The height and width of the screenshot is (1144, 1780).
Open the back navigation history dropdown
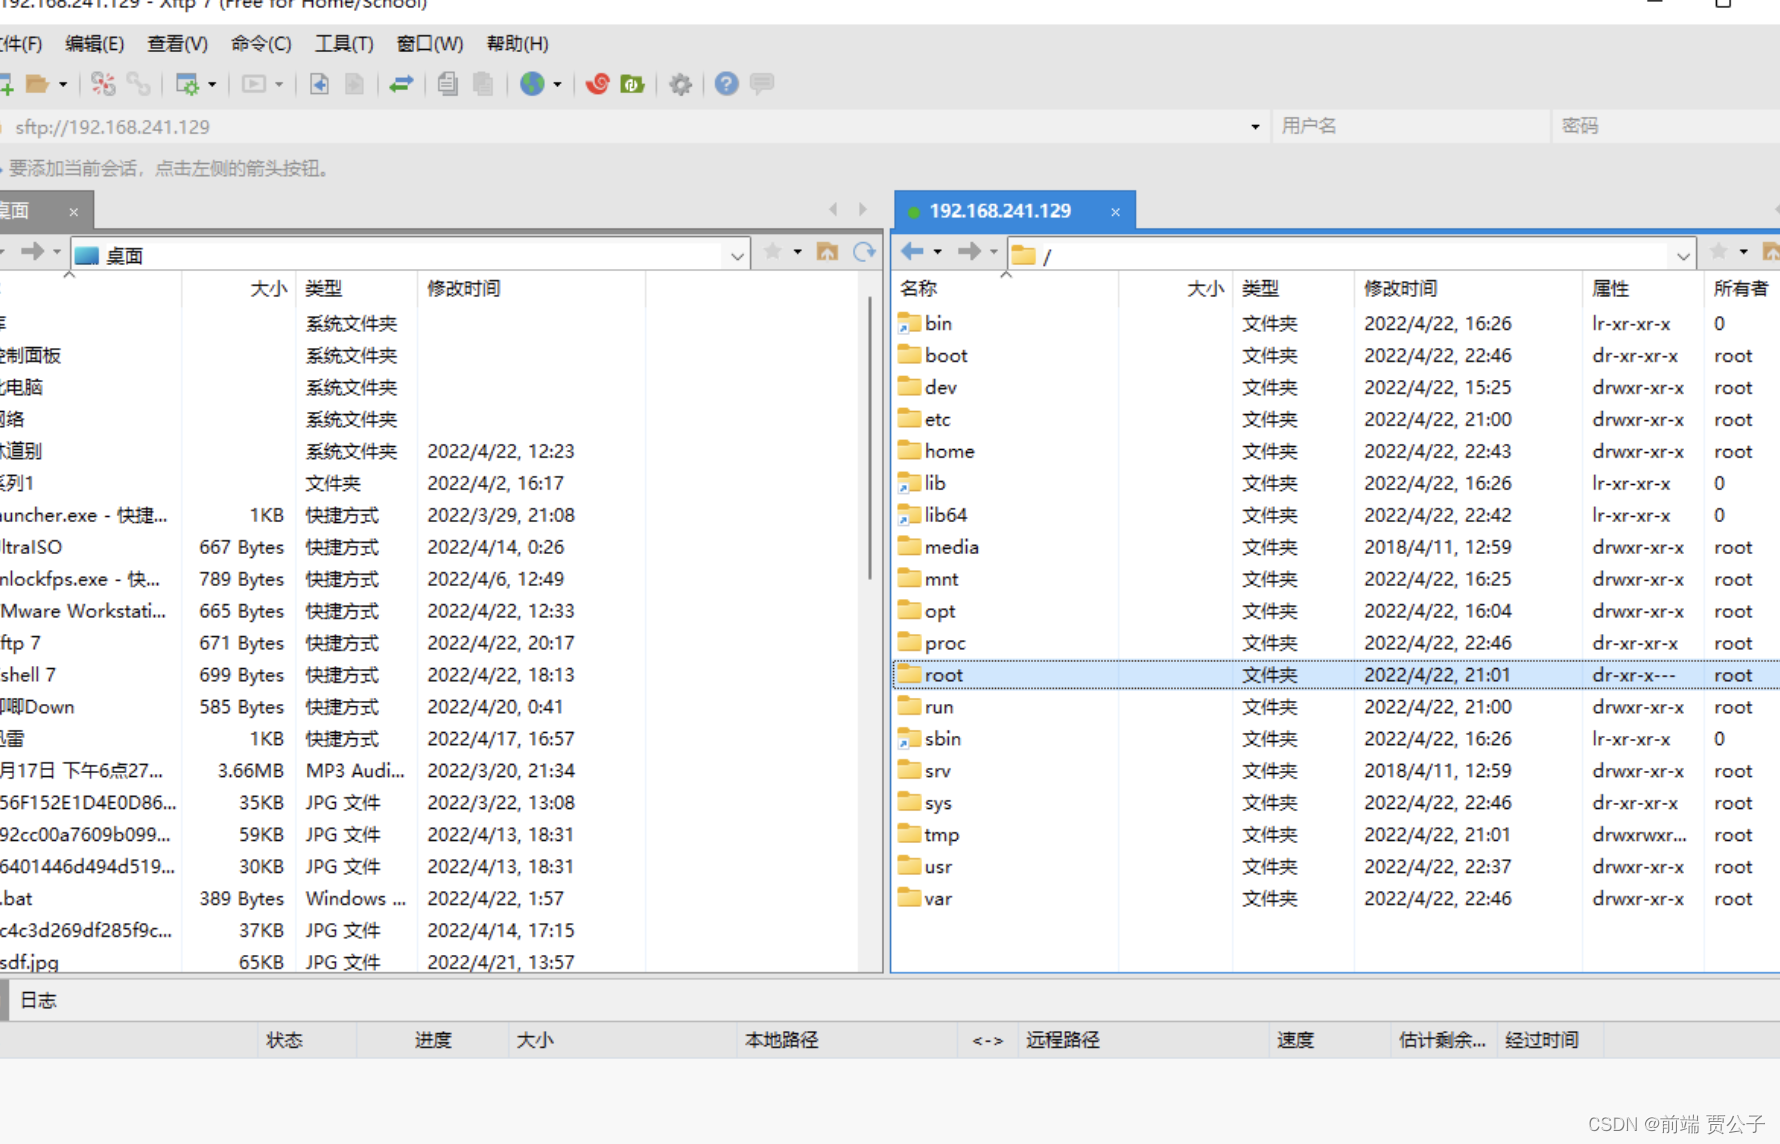tap(937, 252)
